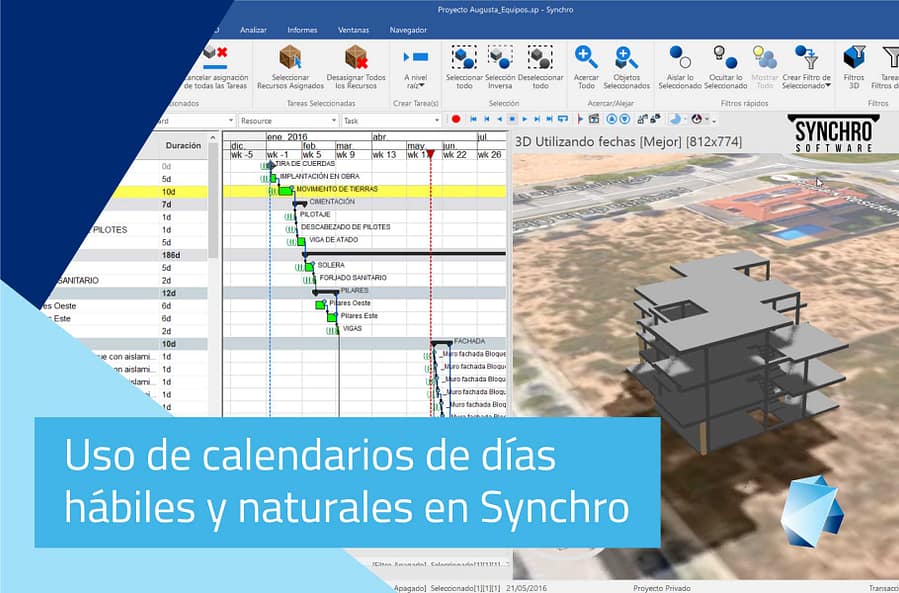This screenshot has width=899, height=593.
Task: Click the VIGAS task label
Action: pyautogui.click(x=352, y=329)
